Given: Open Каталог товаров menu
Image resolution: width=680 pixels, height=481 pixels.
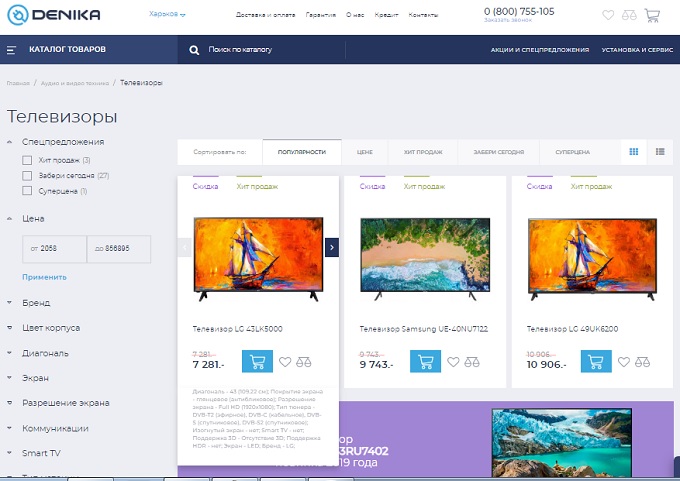Looking at the screenshot, I should pyautogui.click(x=67, y=49).
